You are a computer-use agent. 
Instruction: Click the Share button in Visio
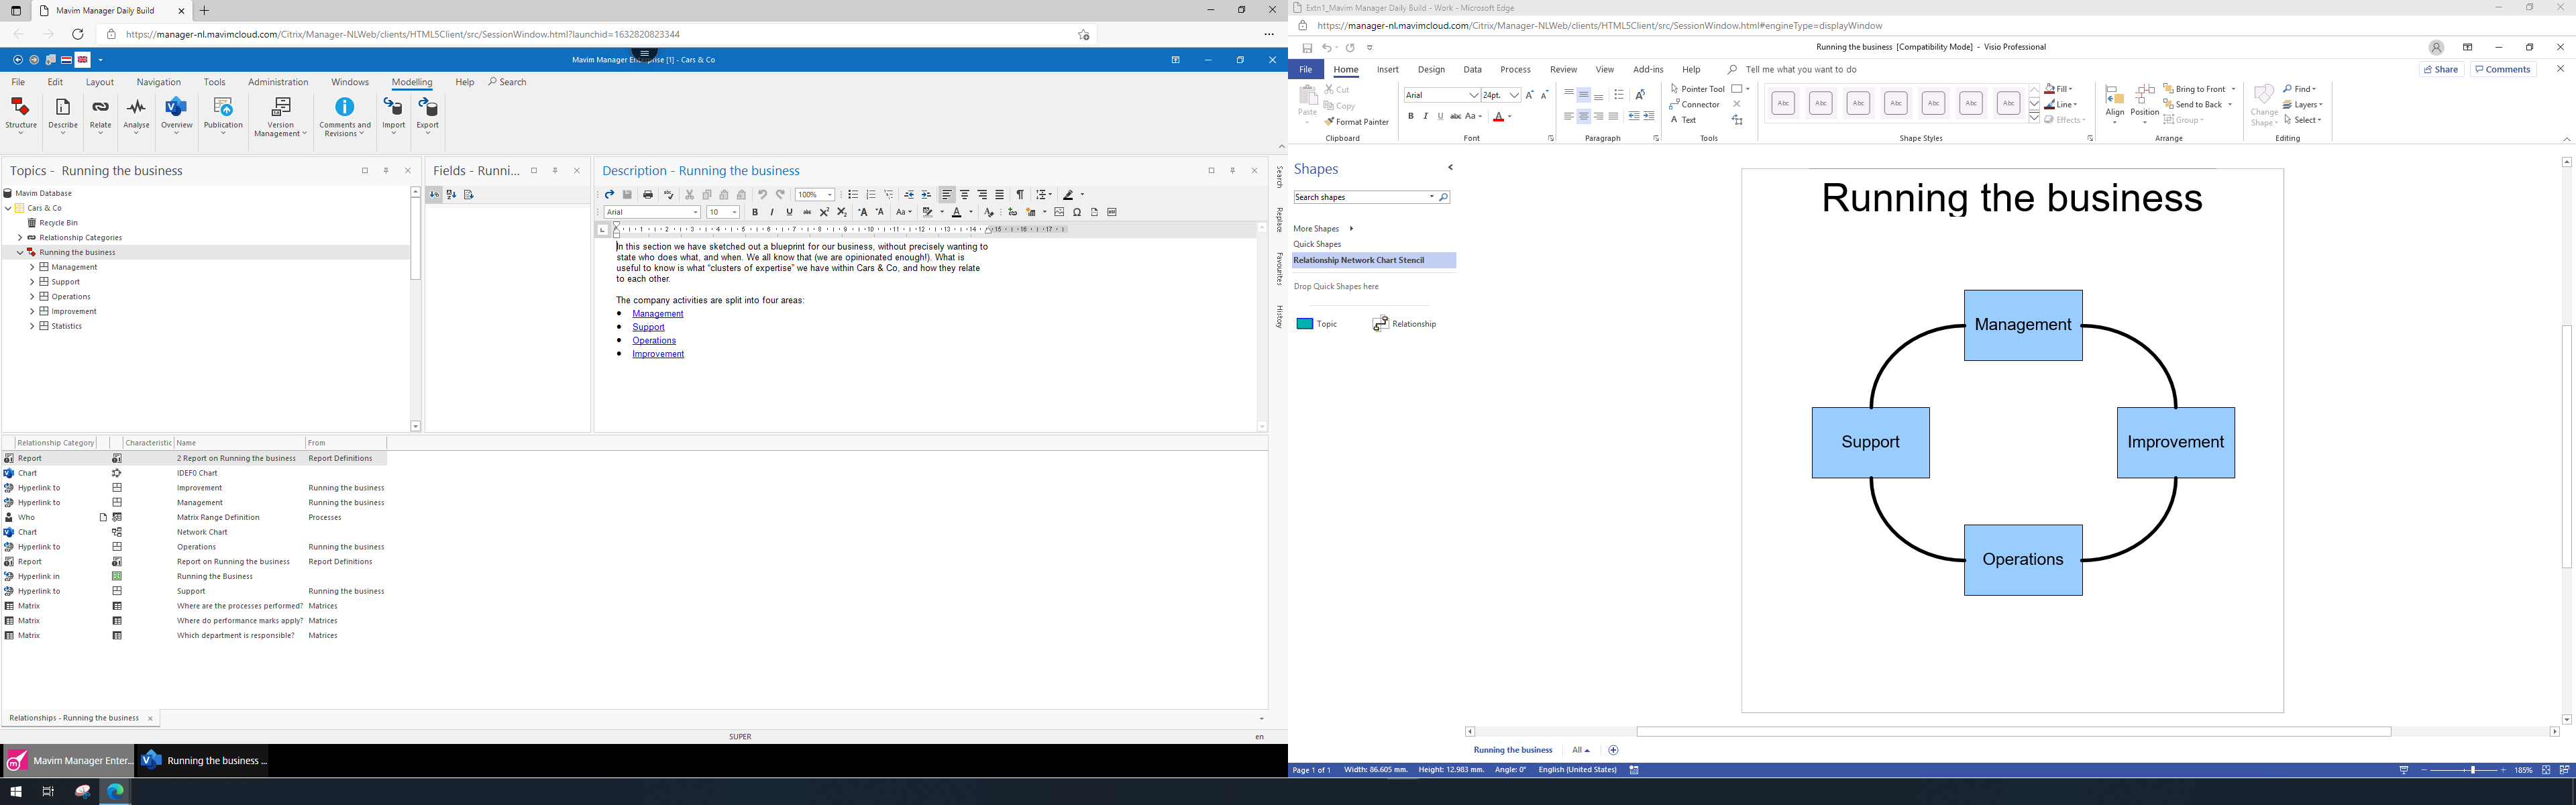2441,70
